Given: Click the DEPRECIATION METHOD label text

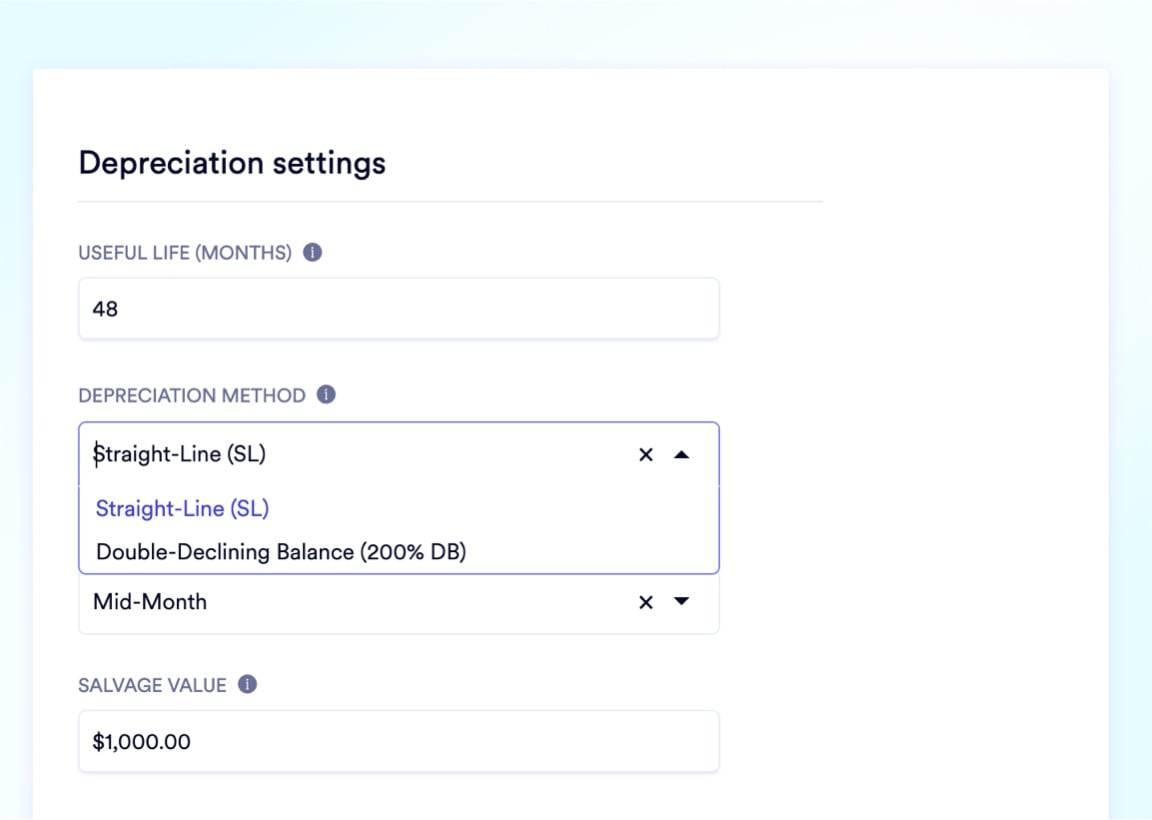Looking at the screenshot, I should click(x=192, y=395).
